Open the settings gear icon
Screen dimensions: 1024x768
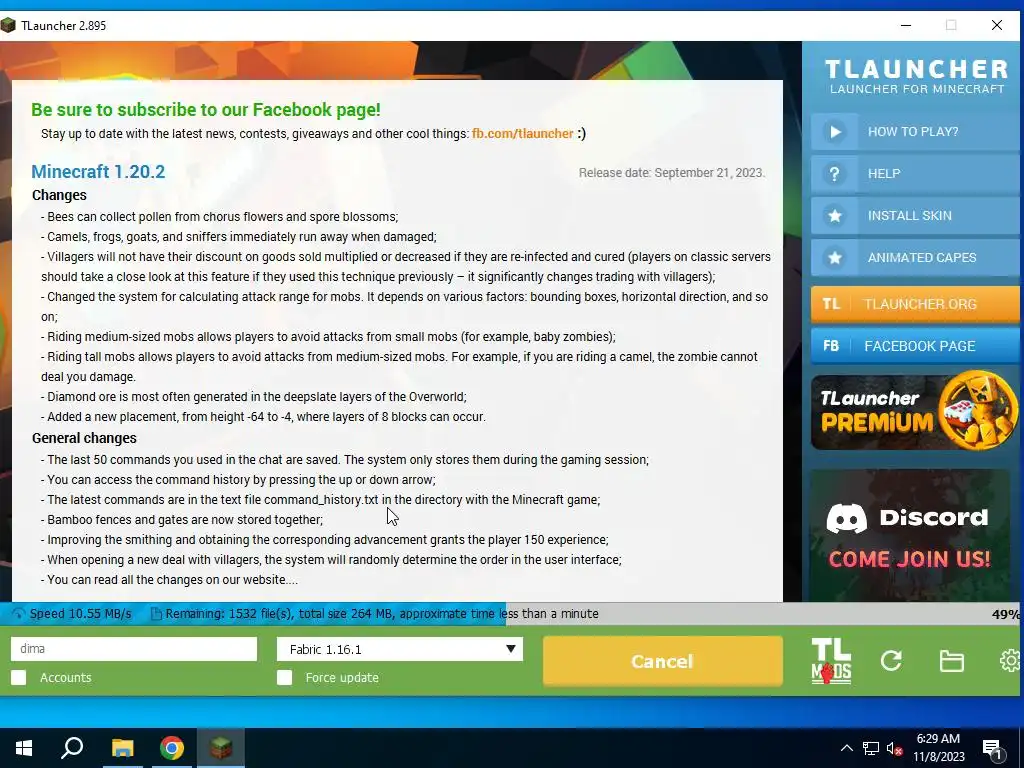click(1011, 661)
